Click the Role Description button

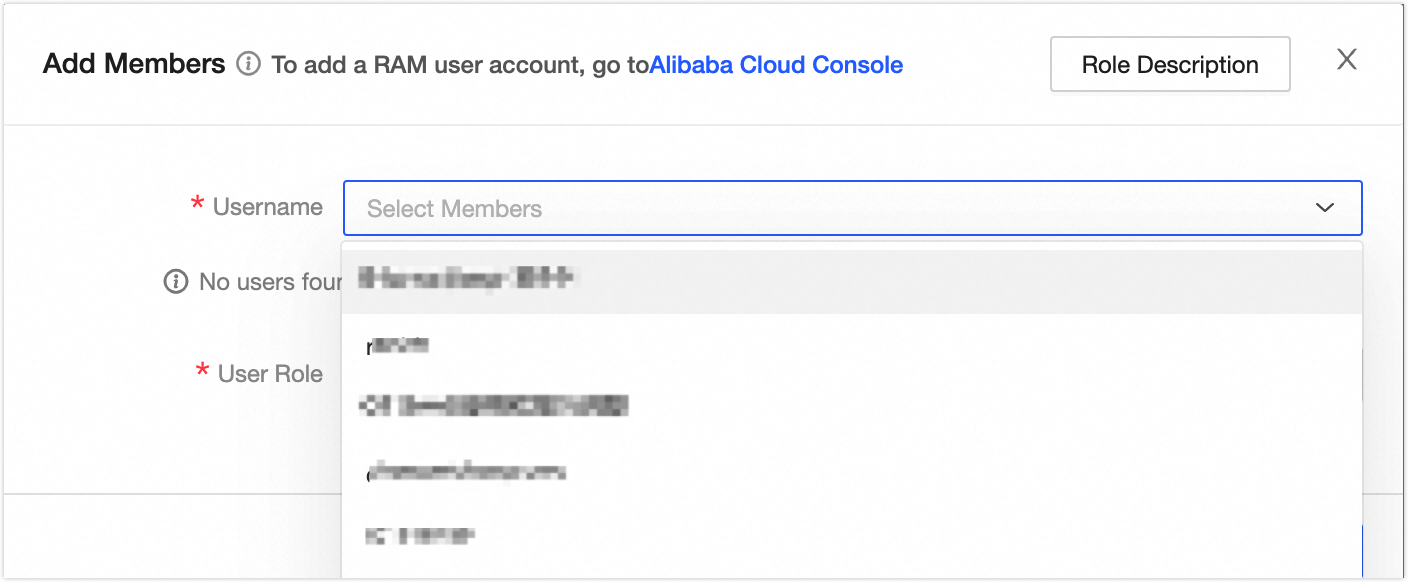tap(1170, 65)
